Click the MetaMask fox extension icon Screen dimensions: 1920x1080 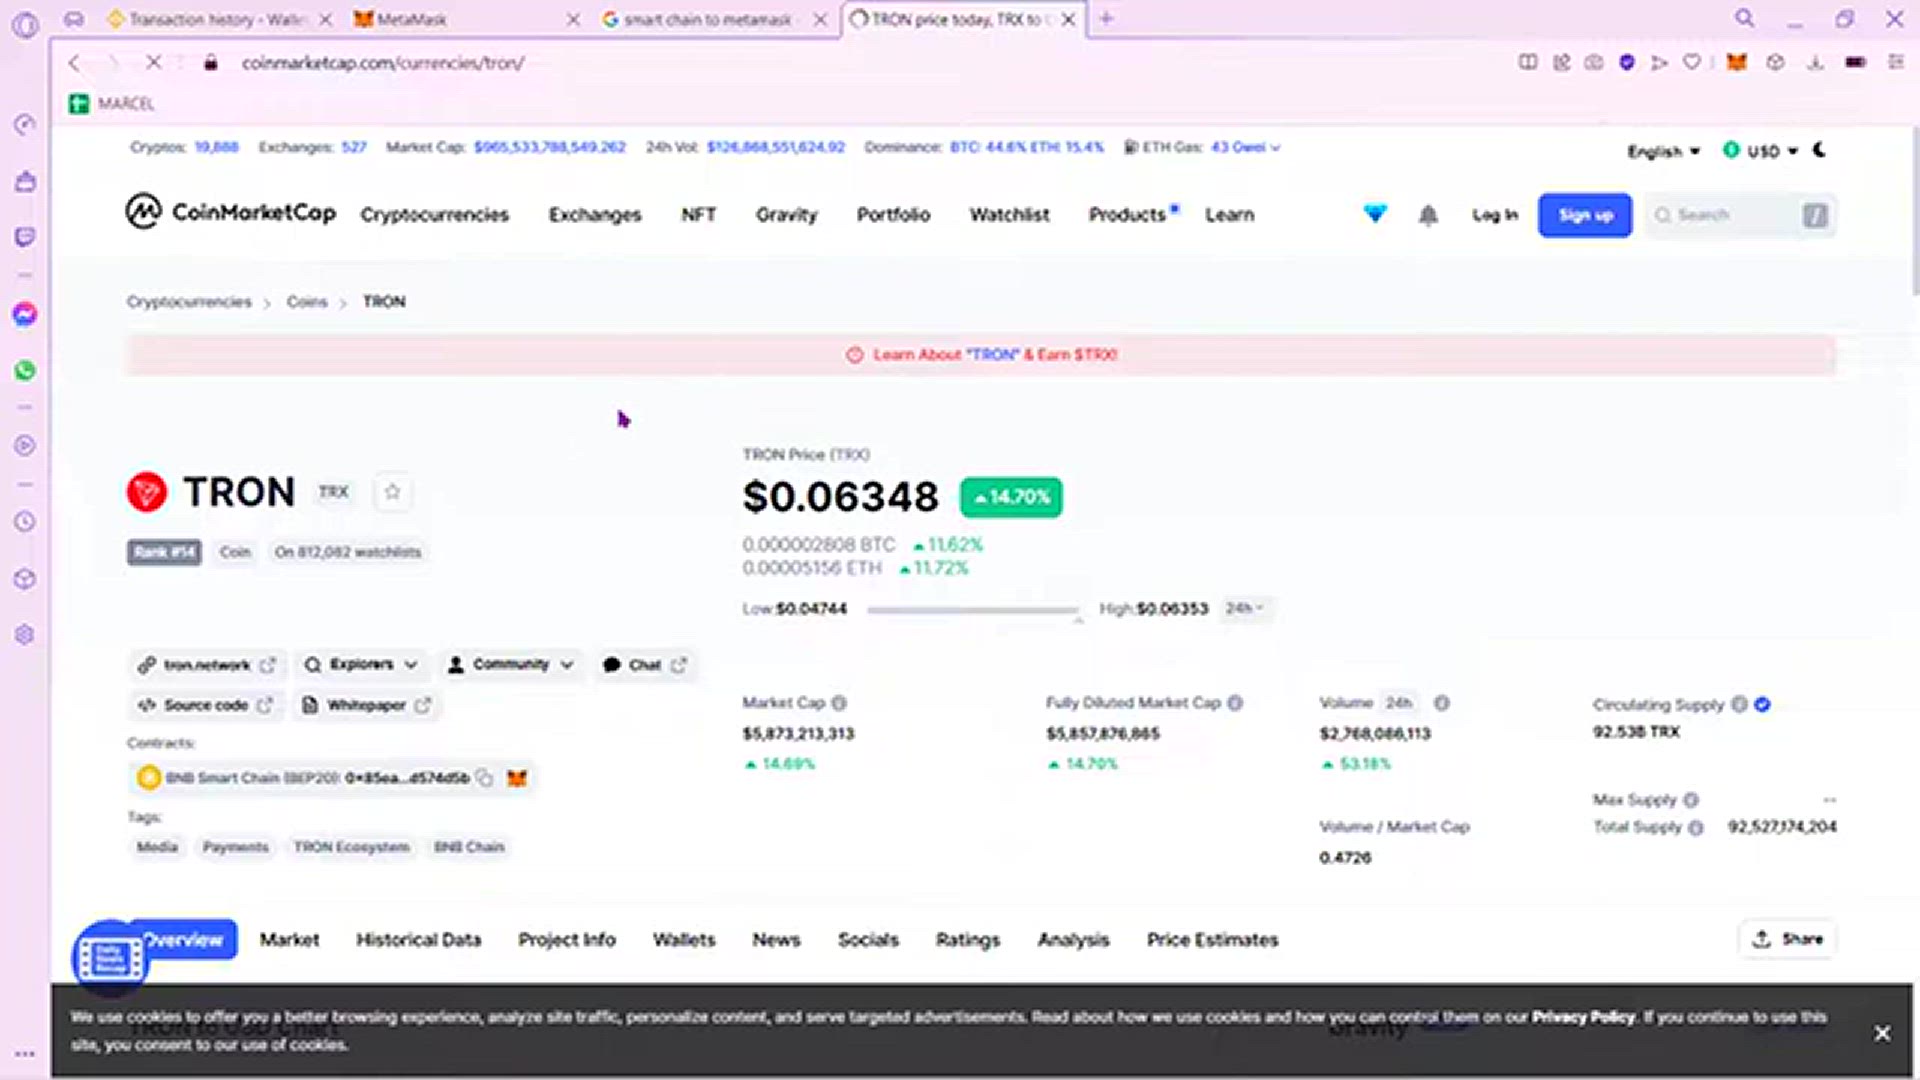pyautogui.click(x=1737, y=62)
